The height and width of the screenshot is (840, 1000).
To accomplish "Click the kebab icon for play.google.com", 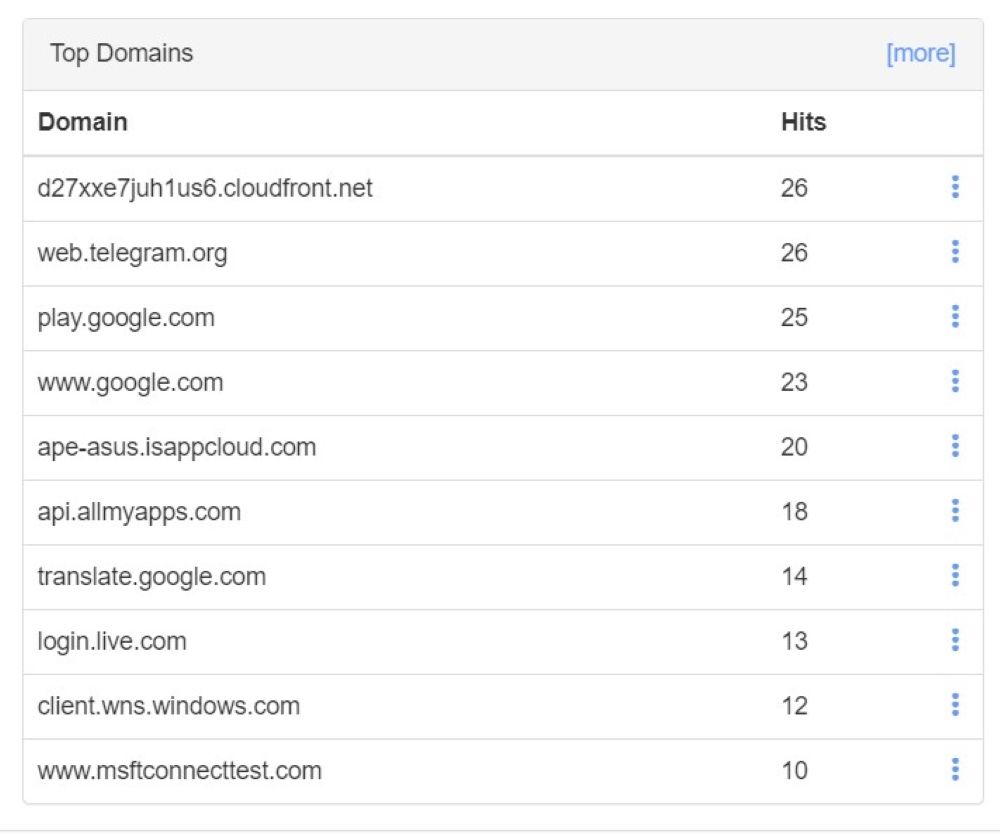I will click(x=955, y=317).
